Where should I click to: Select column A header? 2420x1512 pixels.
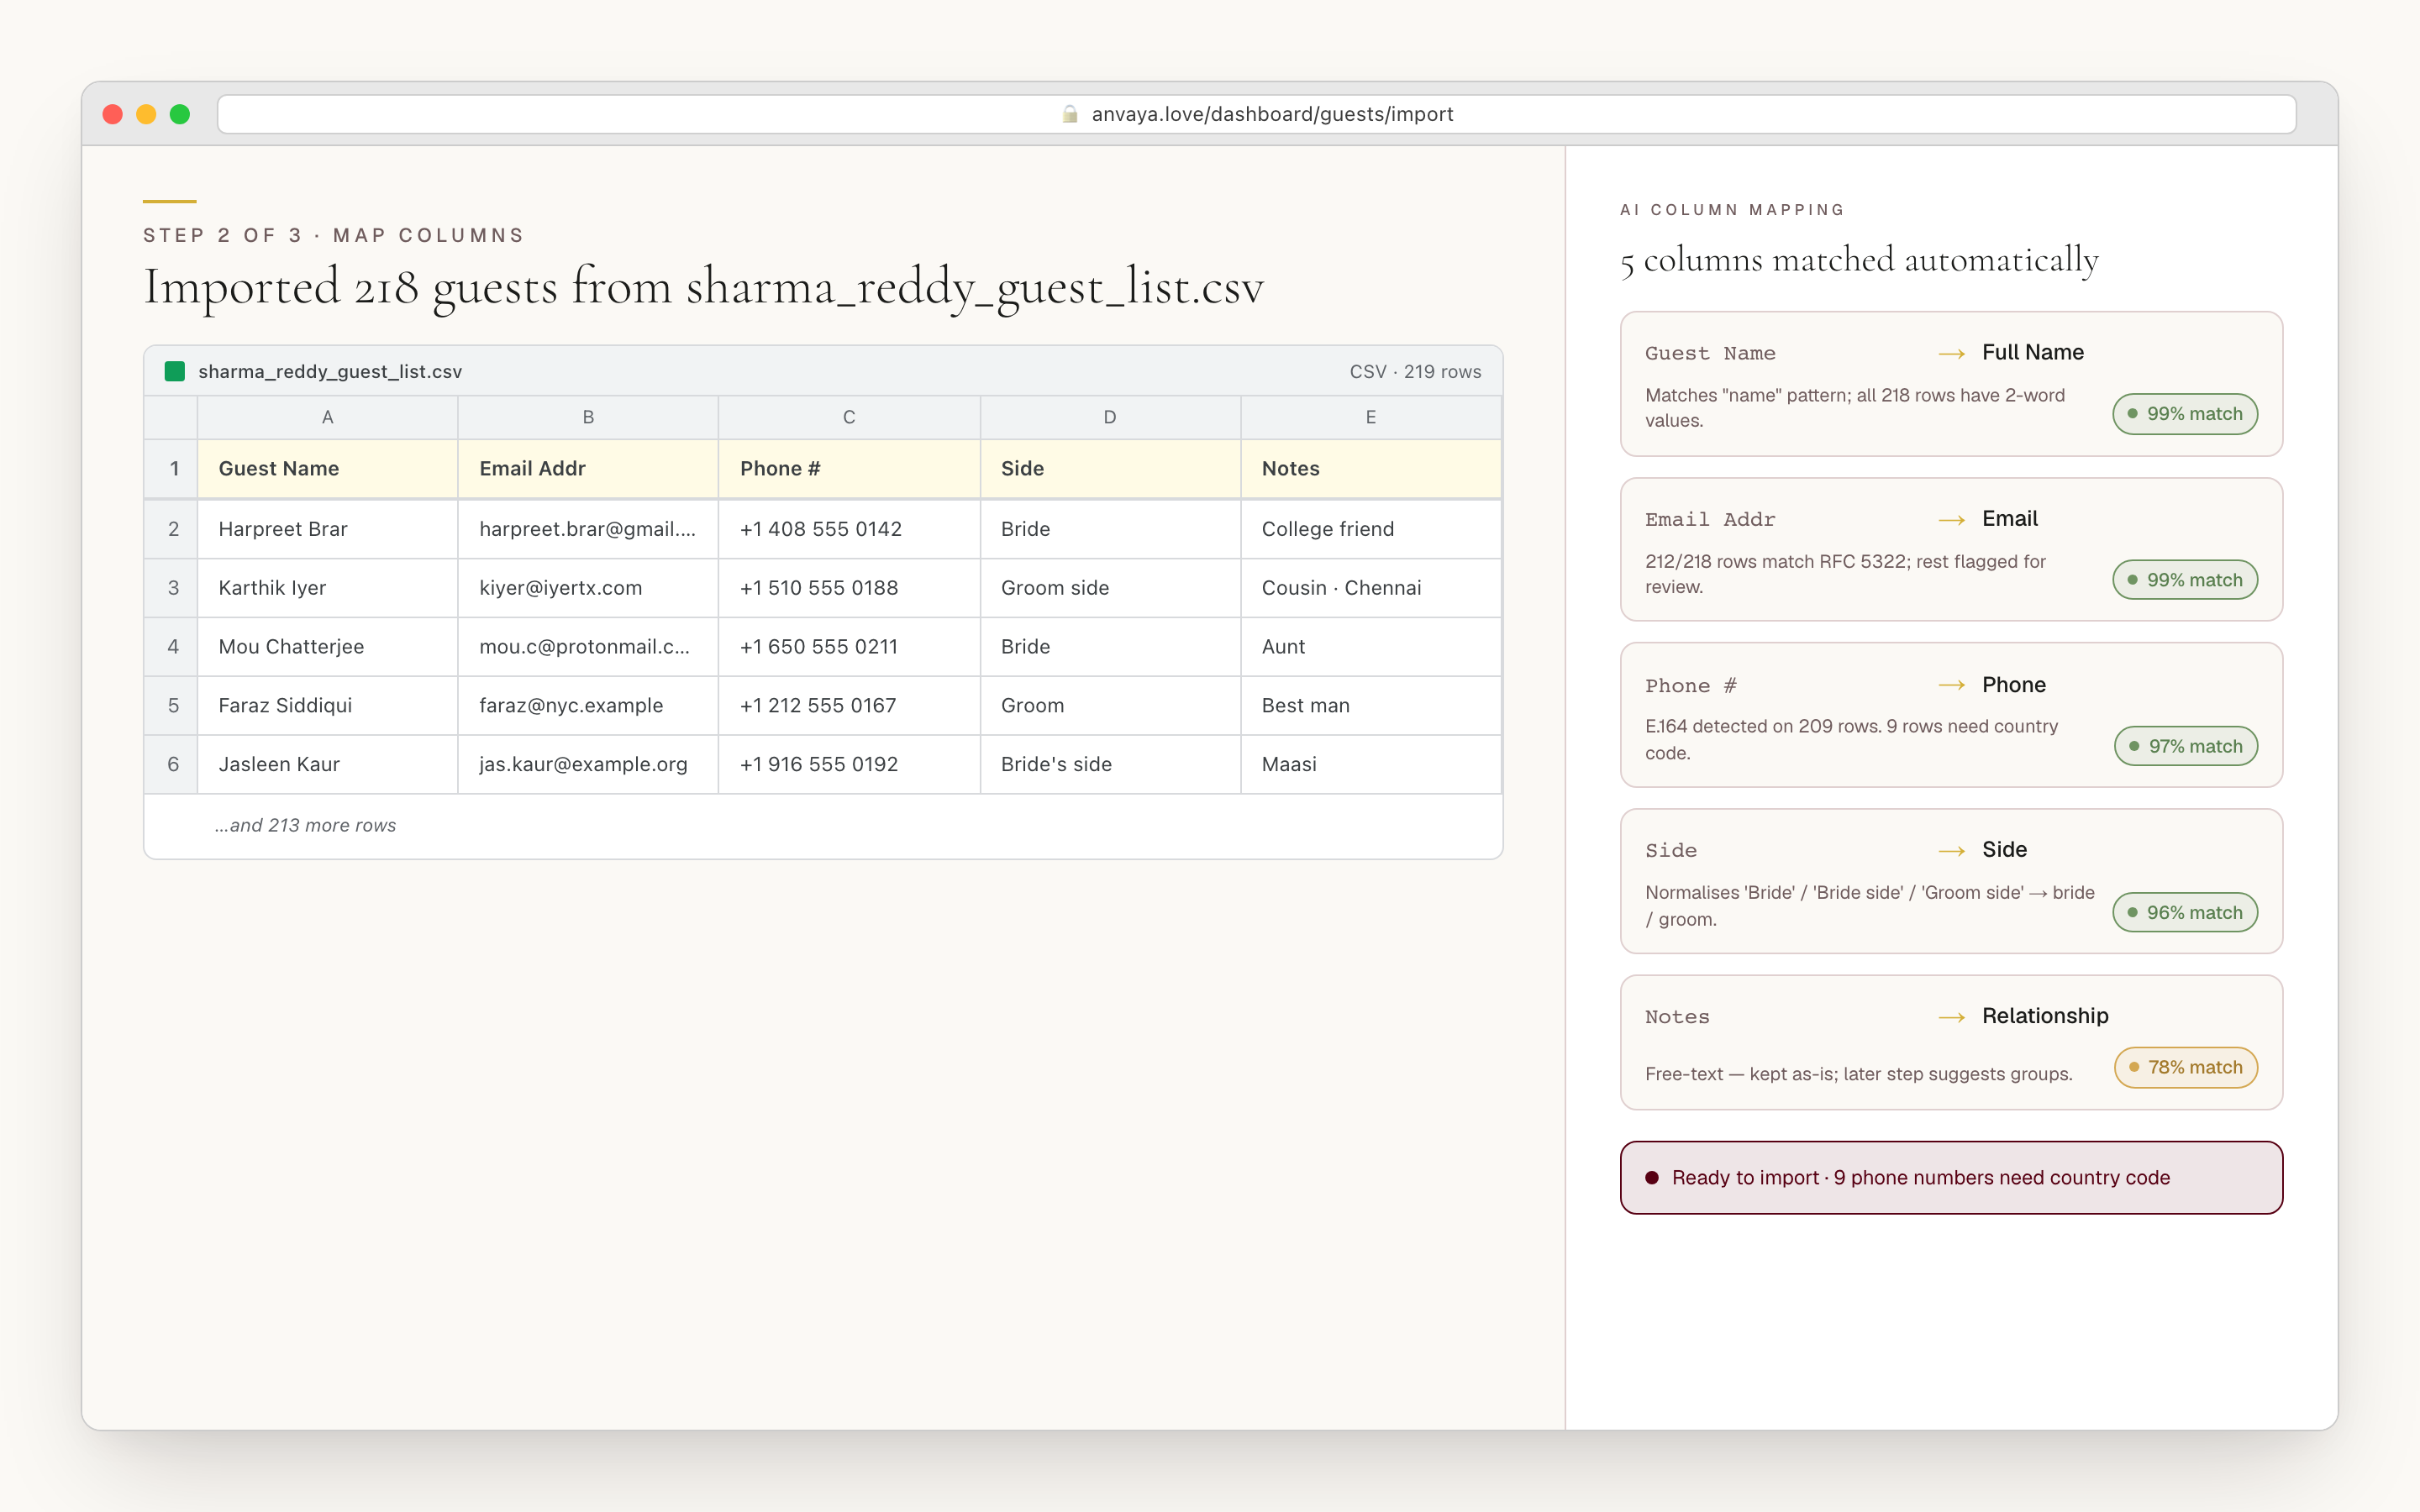[x=327, y=417]
